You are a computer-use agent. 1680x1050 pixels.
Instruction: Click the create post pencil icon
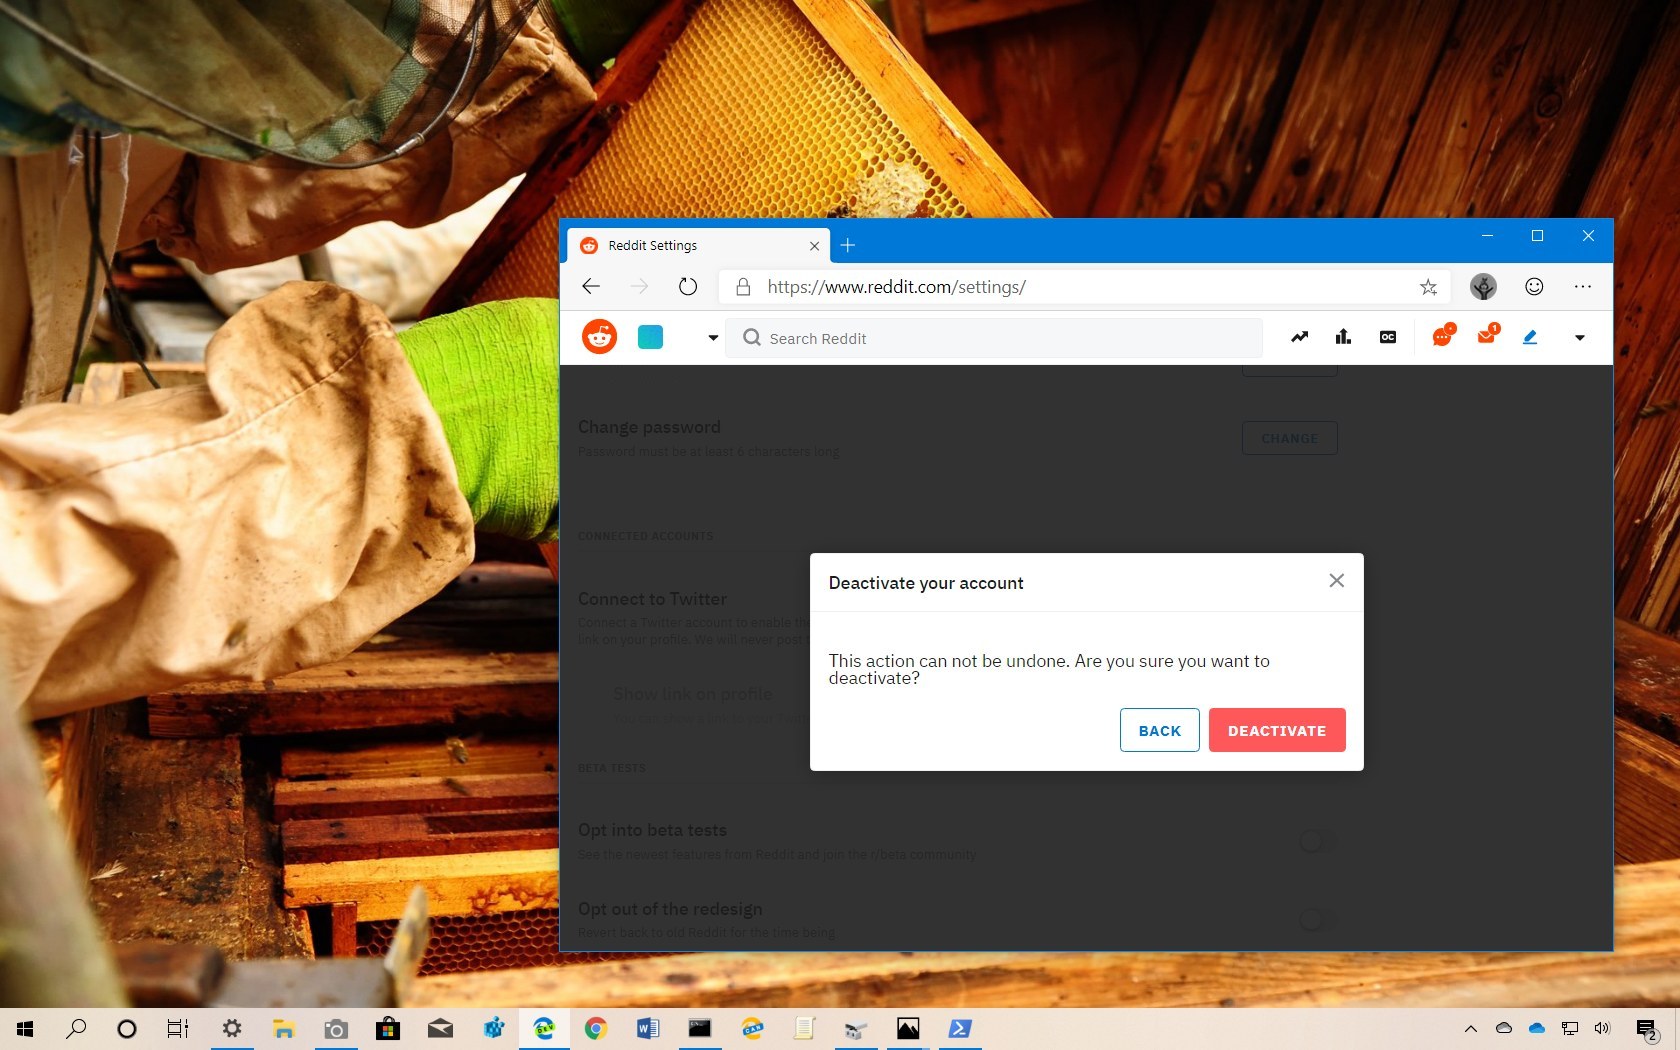coord(1530,337)
